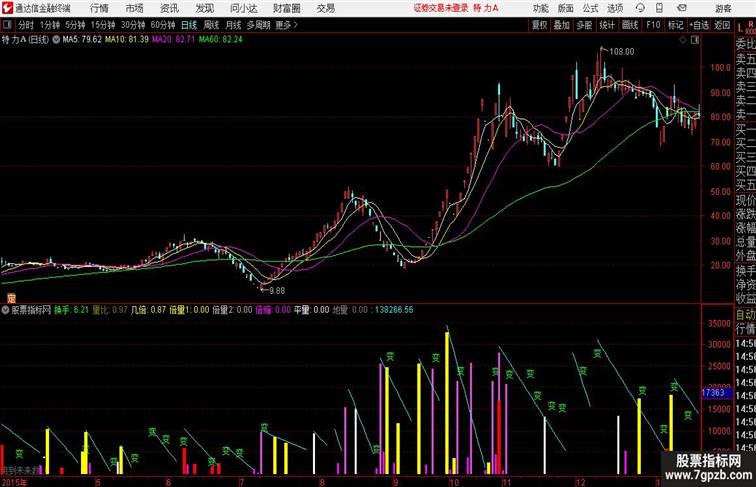Toggle the left sidebar panel icon
The image size is (756, 487).
pos(7,25)
